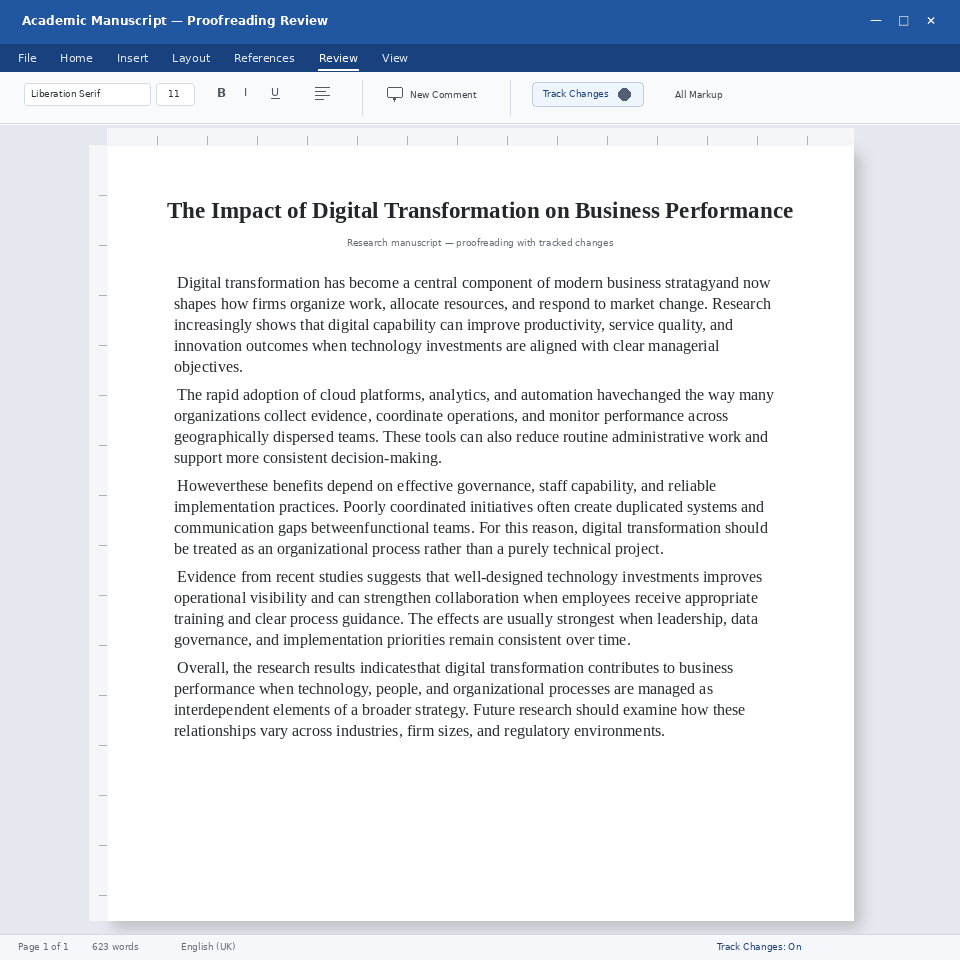Select the Review tab
Viewport: 960px width, 960px height.
coord(338,58)
